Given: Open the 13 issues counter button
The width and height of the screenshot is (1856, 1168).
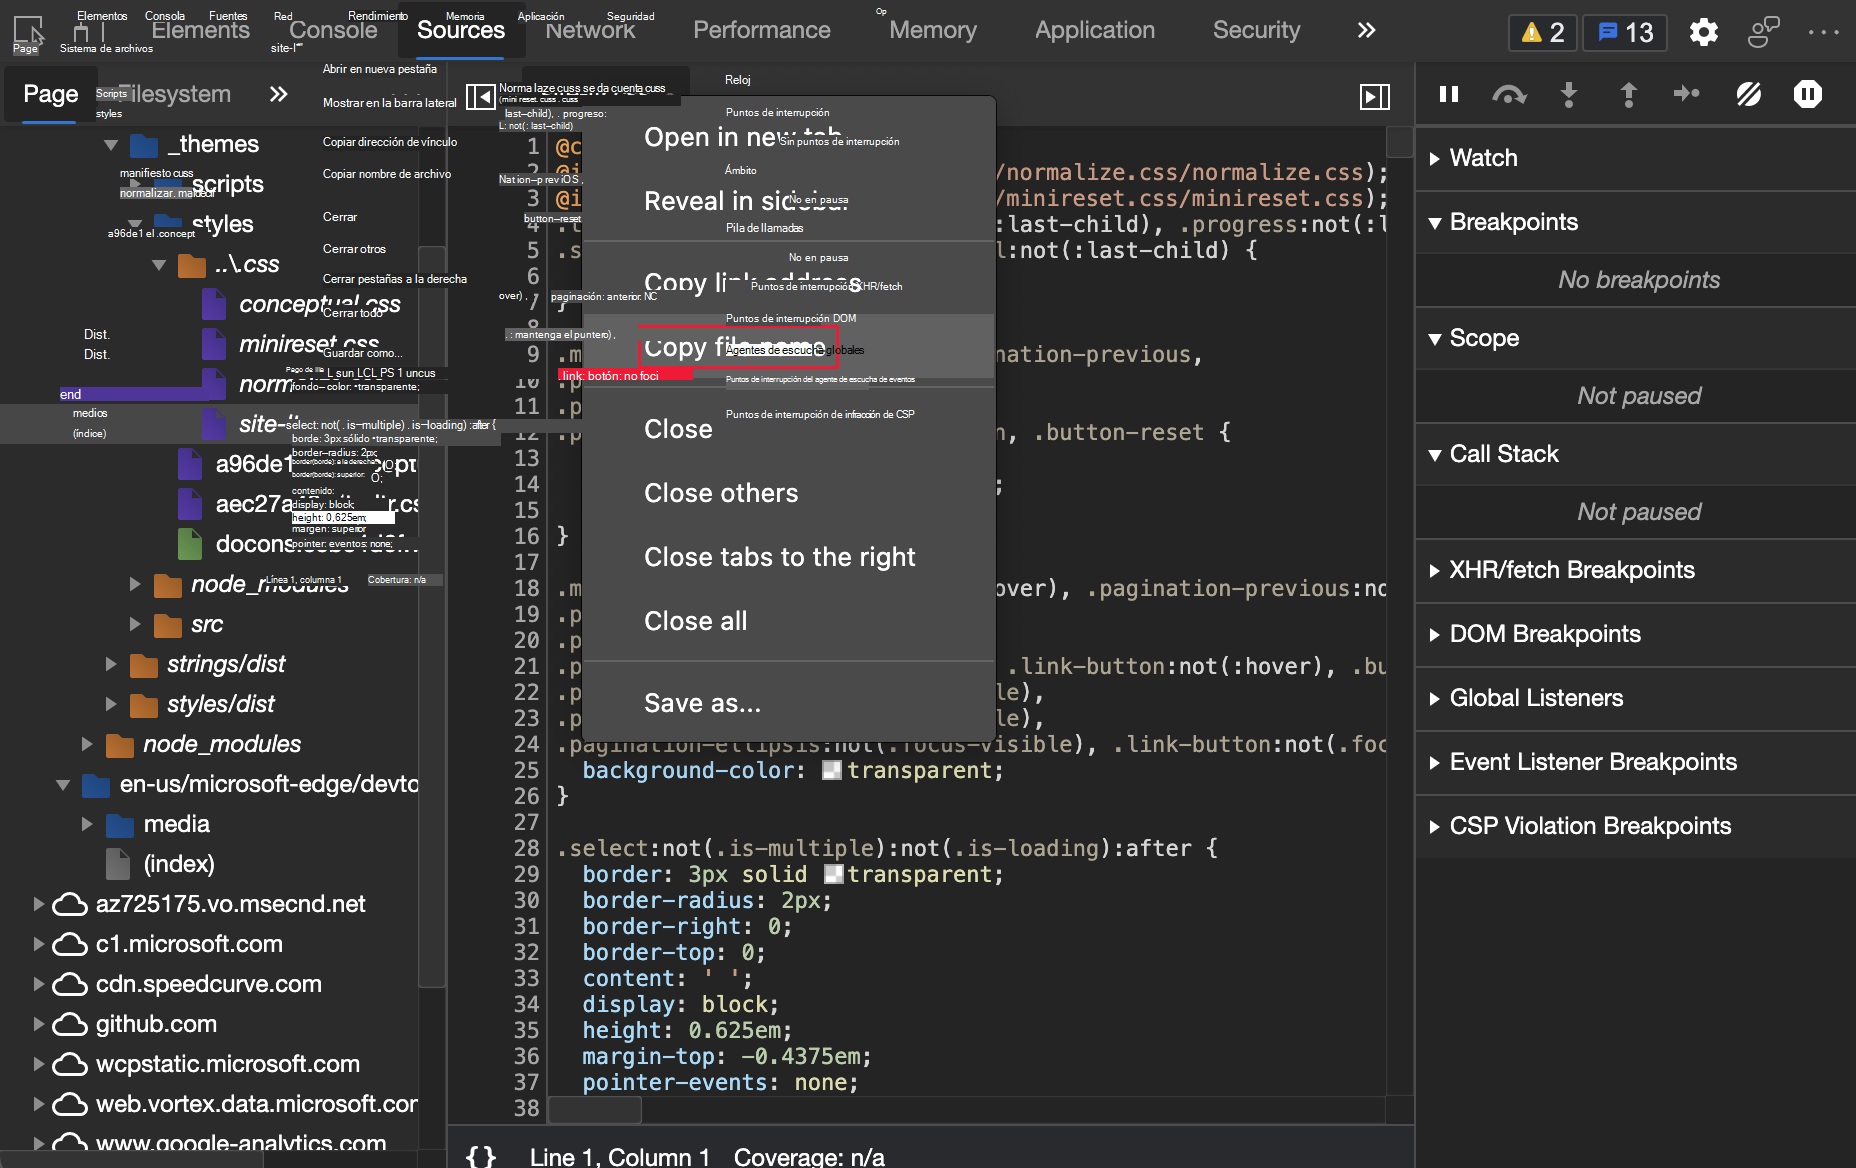Looking at the screenshot, I should pos(1625,32).
